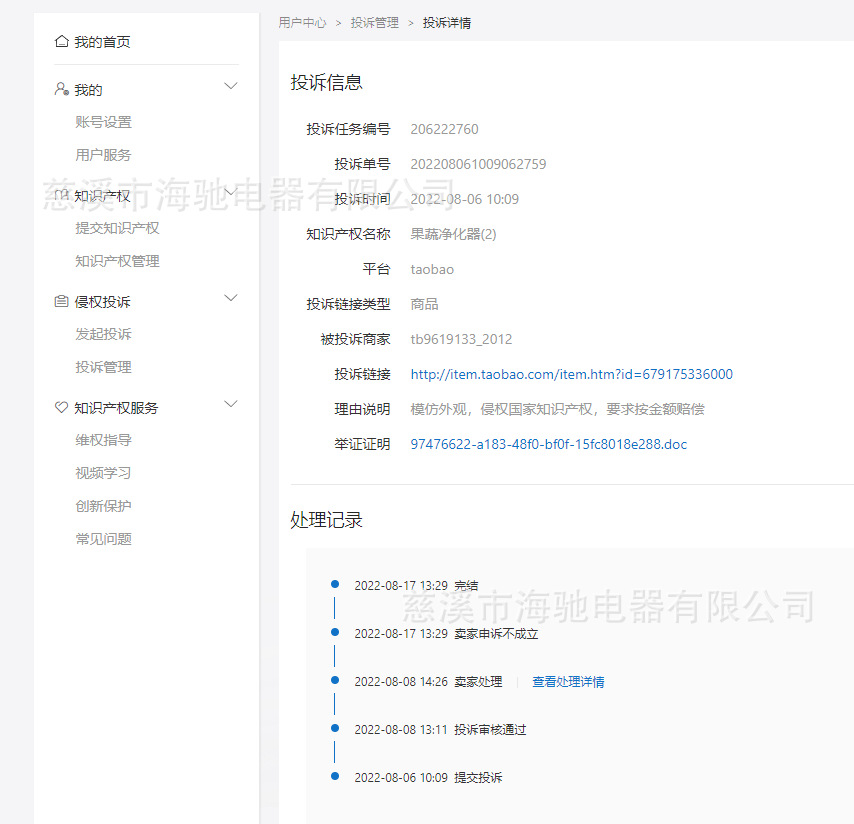The image size is (854, 824).
Task: Select complaint time 2022-08-06 10:09 in 投诉信息
Action: (x=465, y=199)
